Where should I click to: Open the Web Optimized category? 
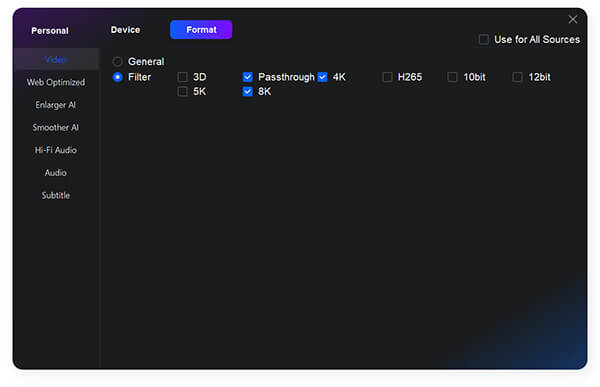tap(56, 82)
